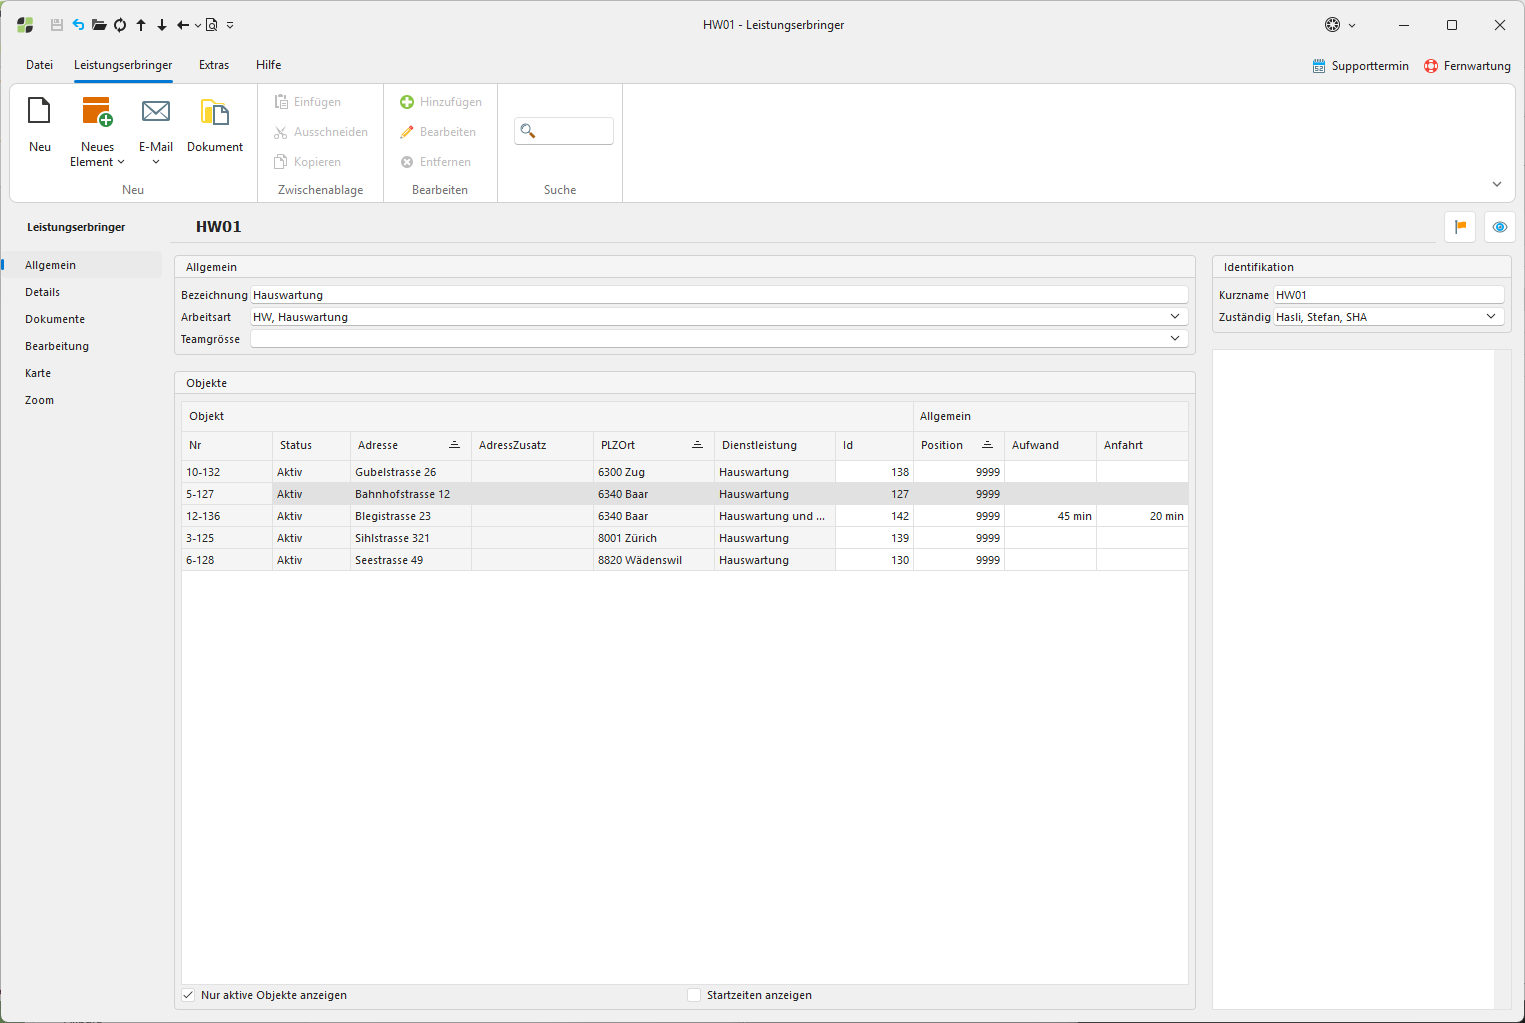Click the 45 min Aufwand cell
The image size is (1525, 1023).
(x=1050, y=516)
